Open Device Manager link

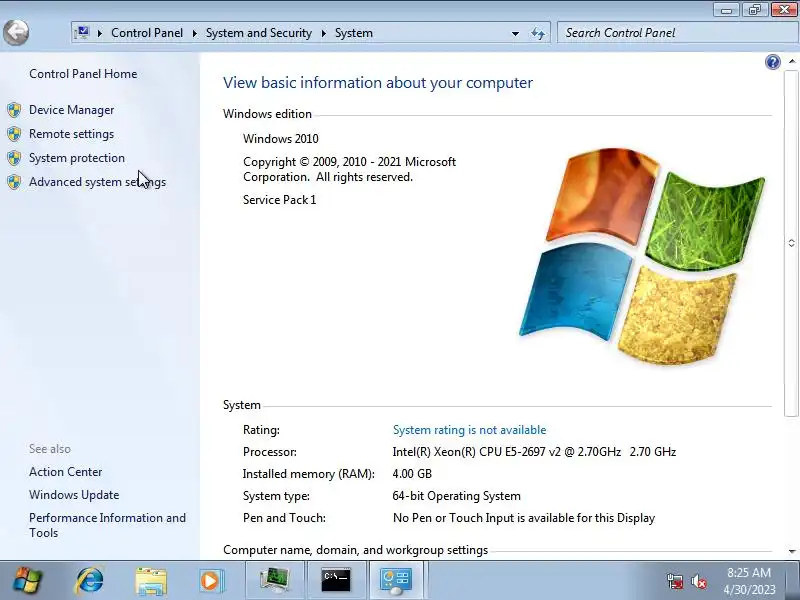71,110
